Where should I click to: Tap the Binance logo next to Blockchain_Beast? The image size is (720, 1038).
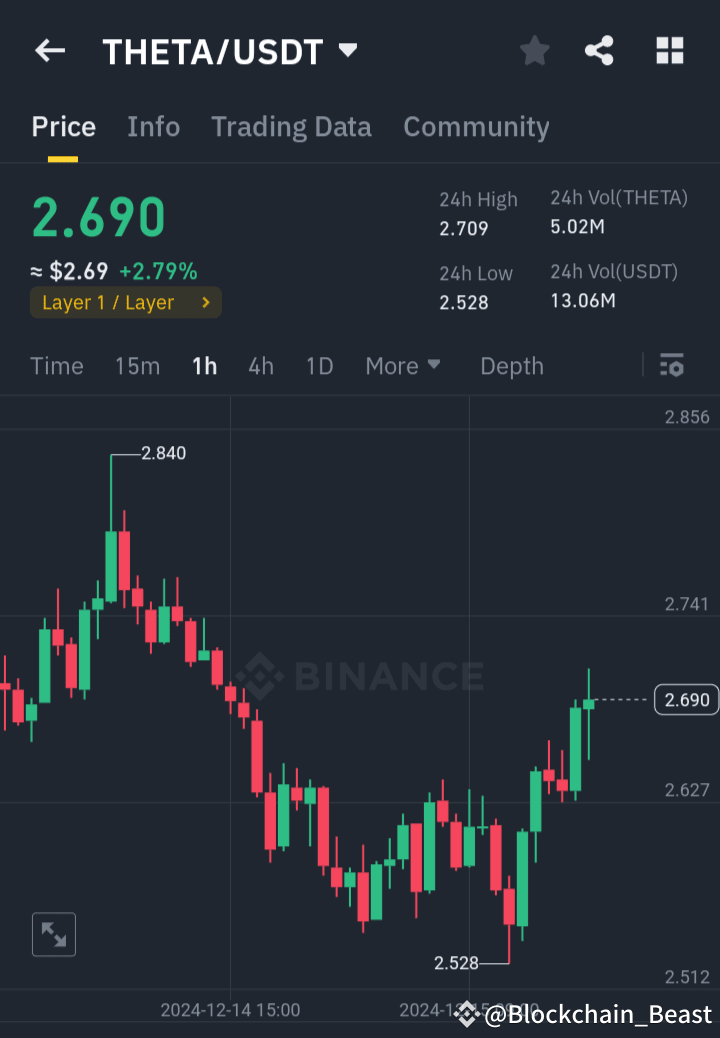(466, 1013)
